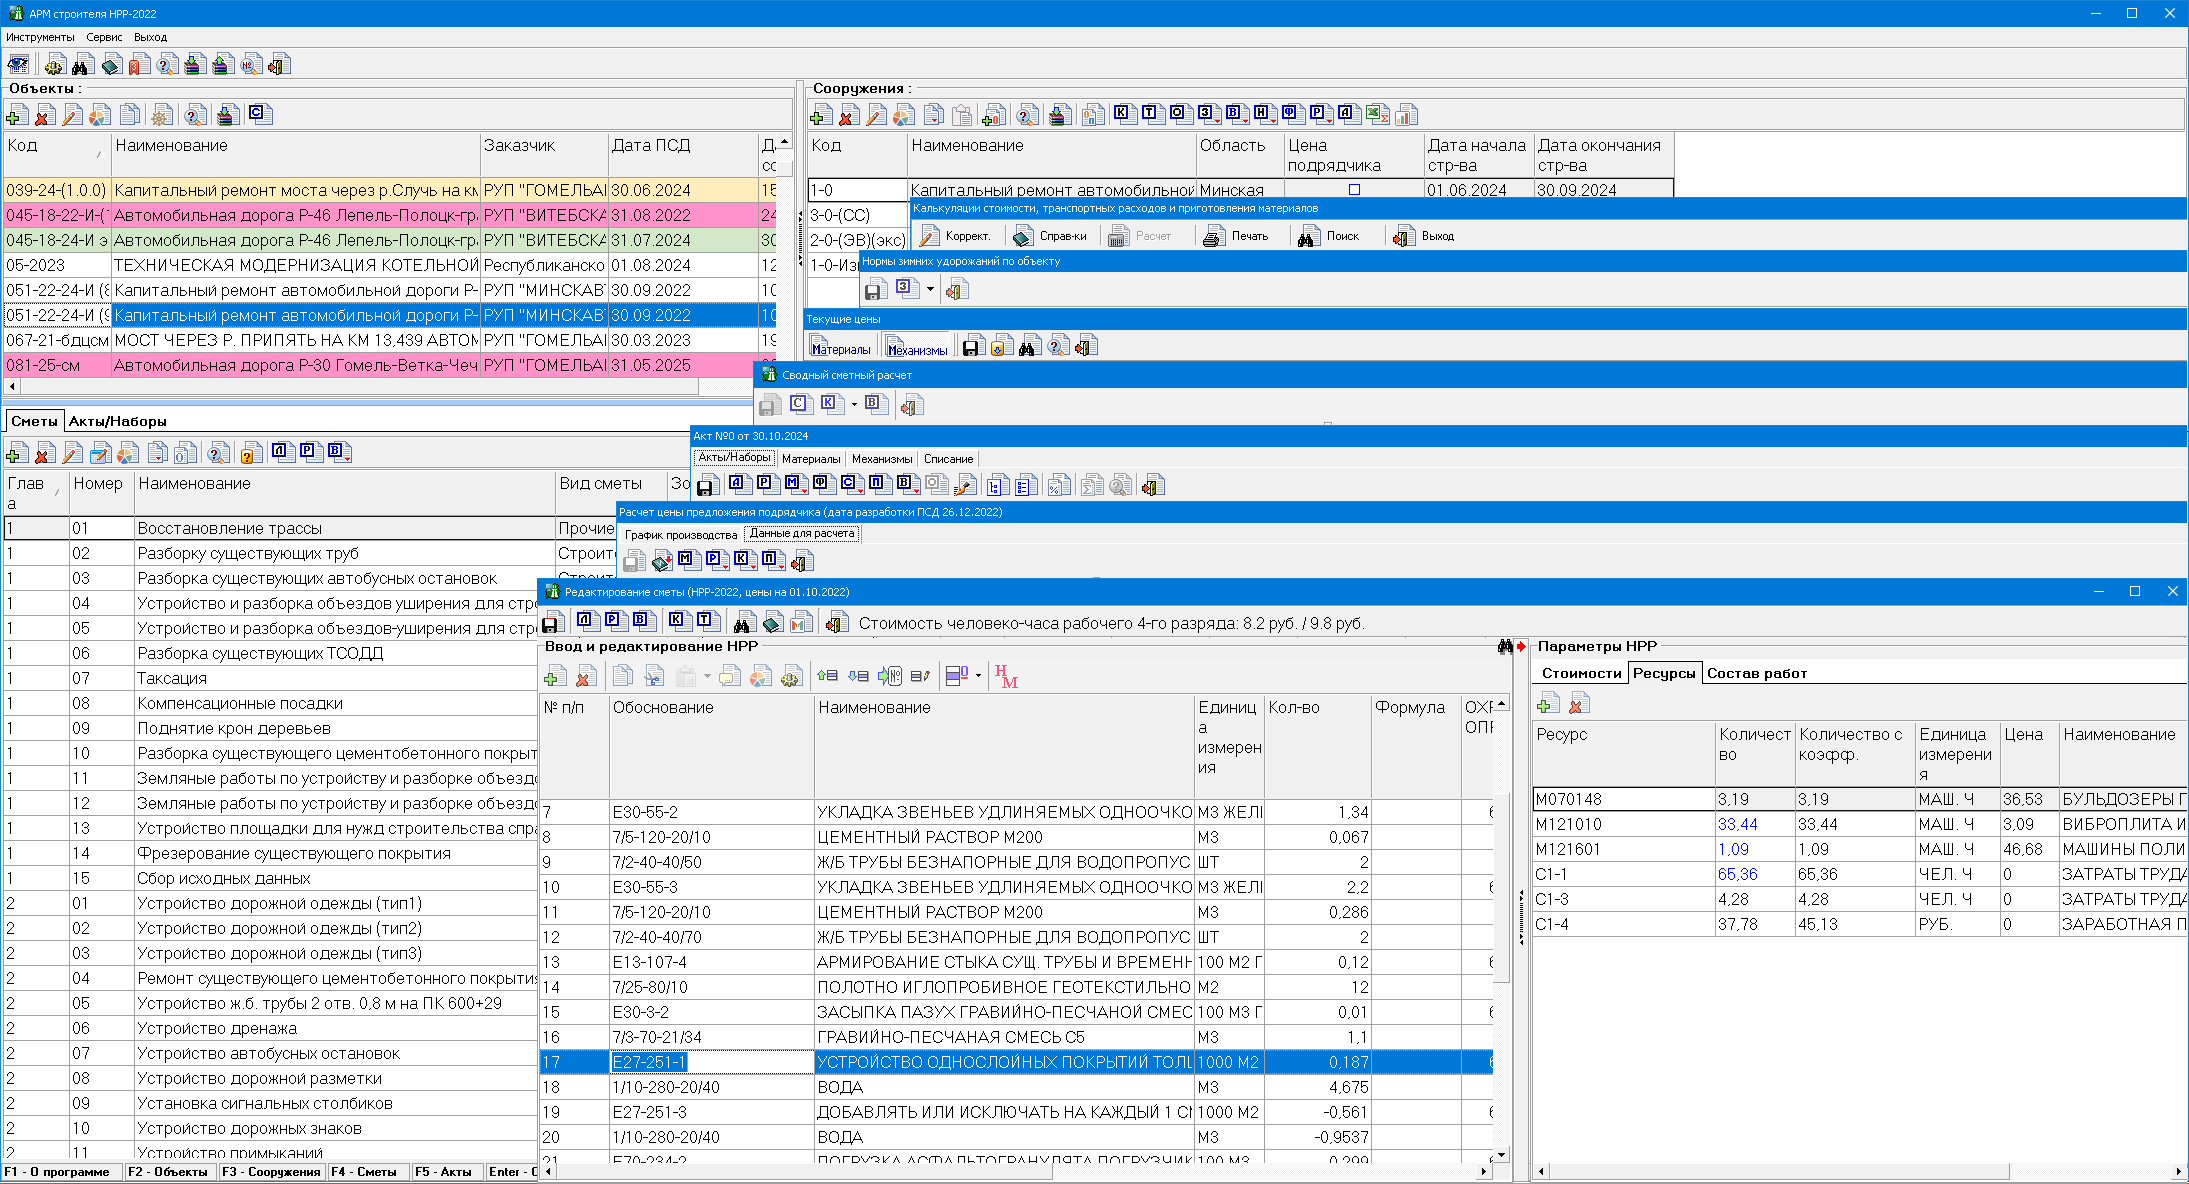
Task: Click the Печать button
Action: tap(1236, 236)
